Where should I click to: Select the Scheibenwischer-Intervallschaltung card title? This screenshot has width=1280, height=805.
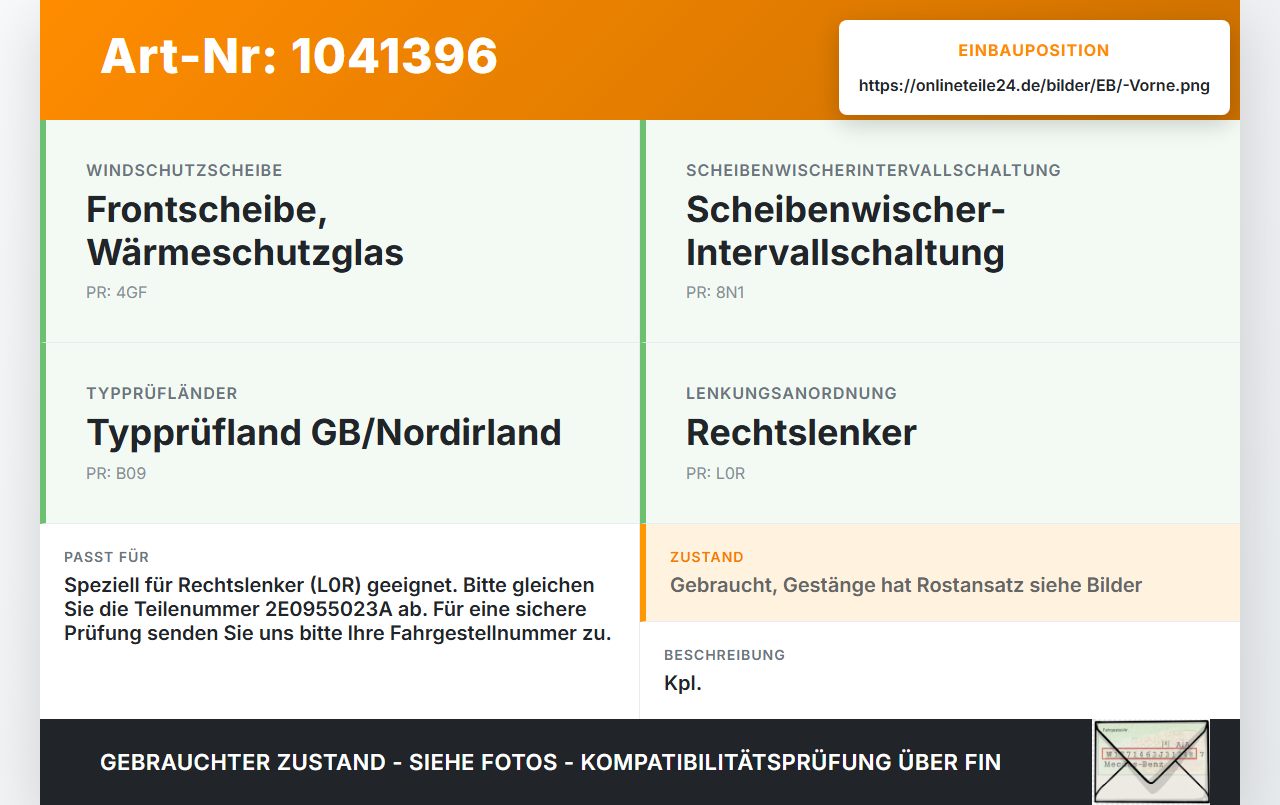[845, 231]
